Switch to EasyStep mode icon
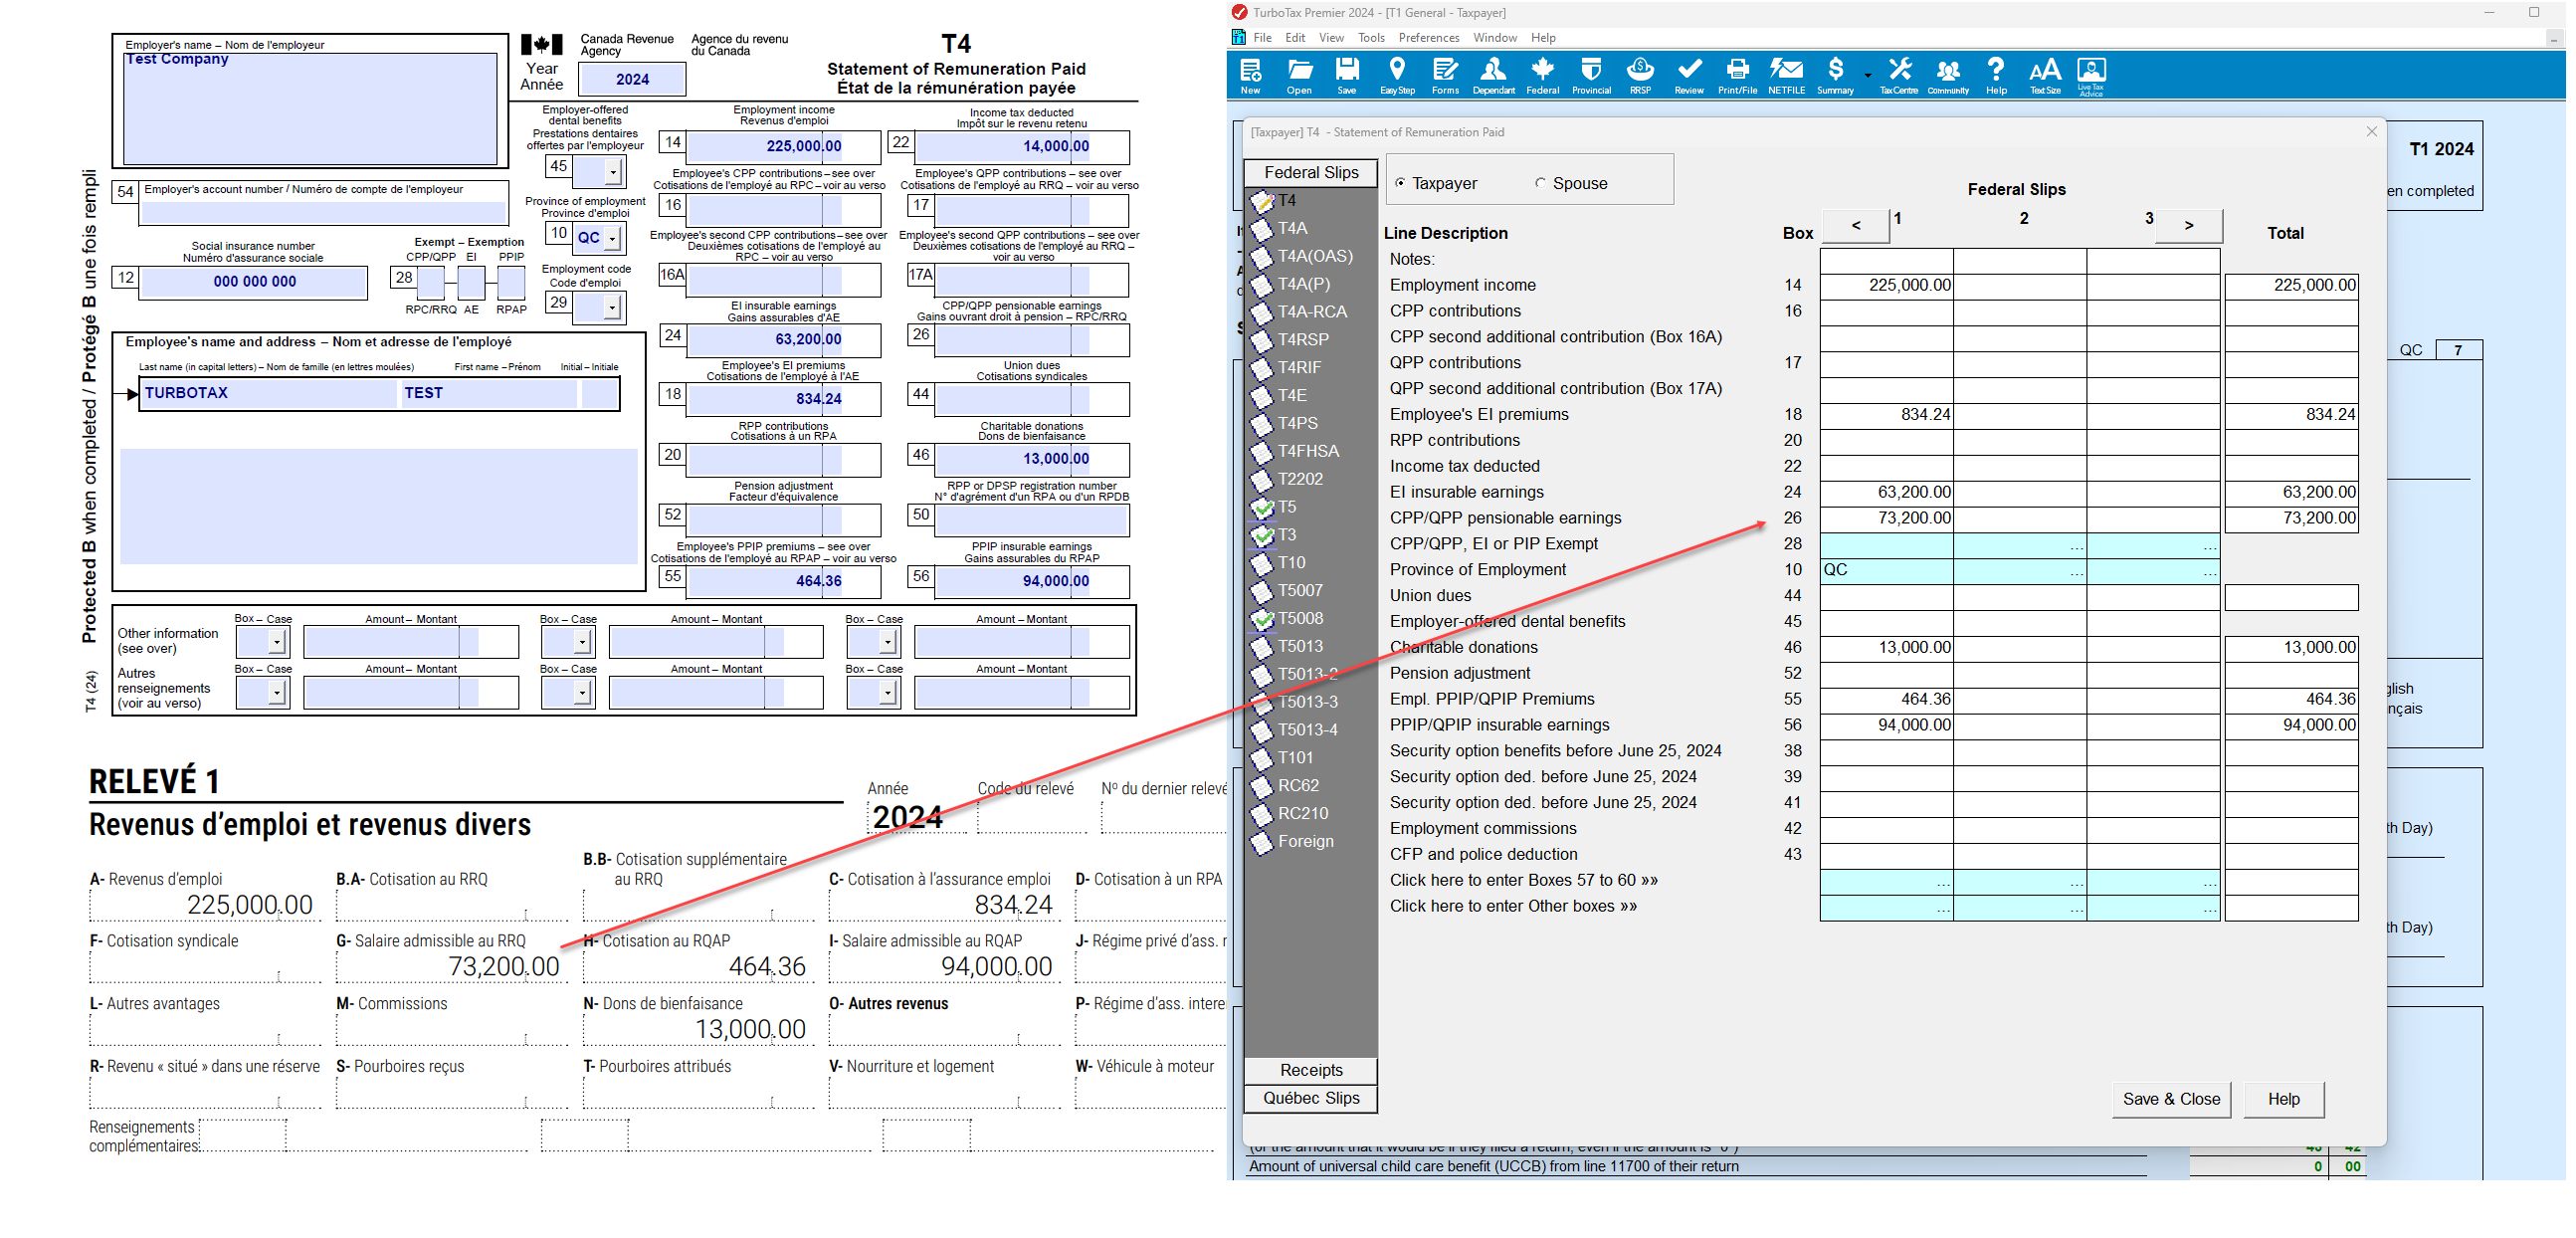2576x1238 pixels. click(1397, 76)
